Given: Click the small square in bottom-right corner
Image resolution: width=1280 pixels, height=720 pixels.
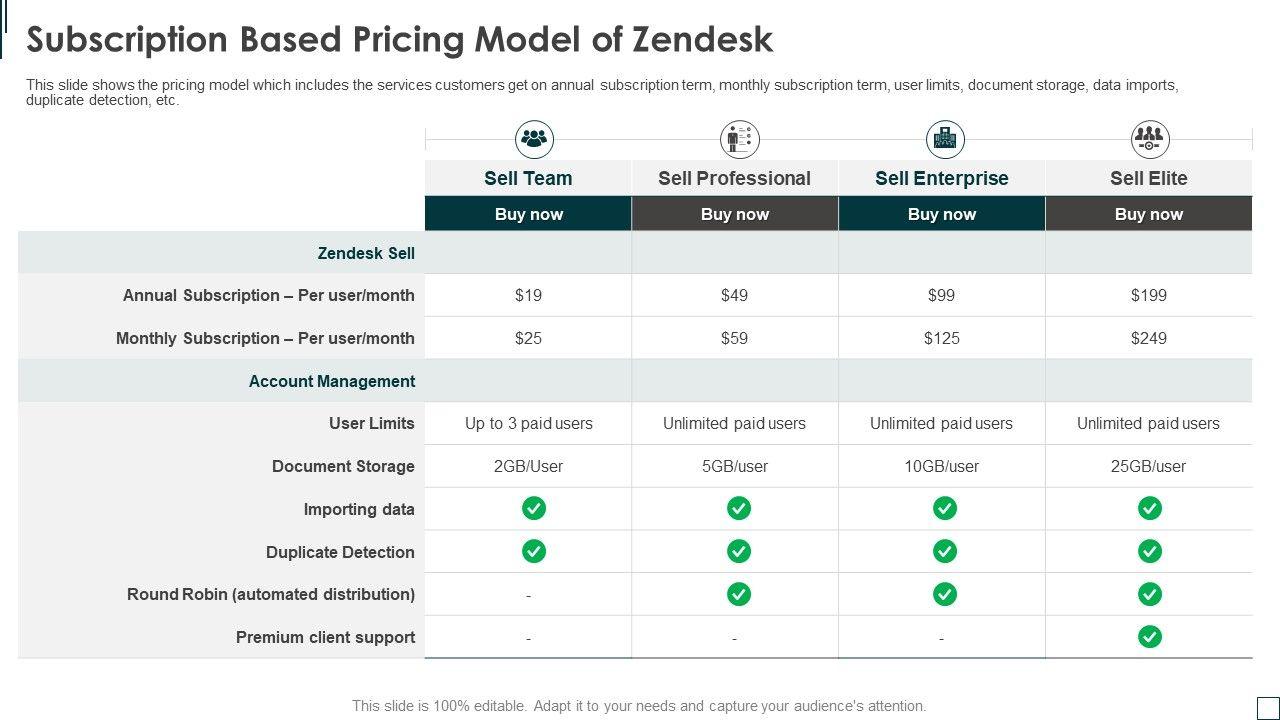Looking at the screenshot, I should [x=1267, y=707].
